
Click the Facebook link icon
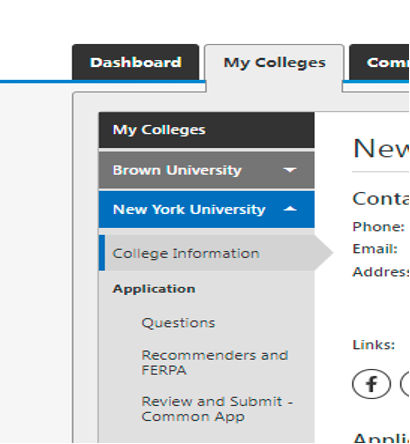click(x=371, y=384)
